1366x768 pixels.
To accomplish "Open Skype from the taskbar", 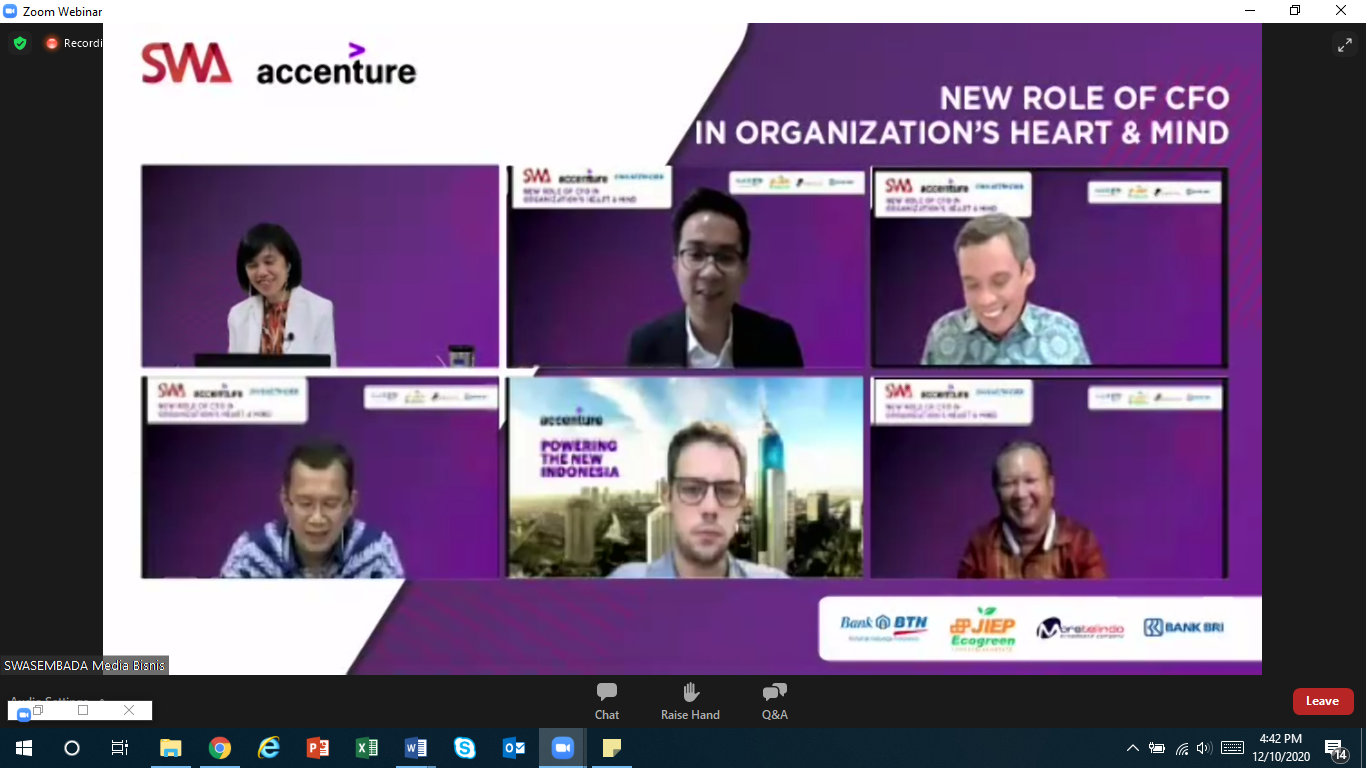I will [x=465, y=748].
